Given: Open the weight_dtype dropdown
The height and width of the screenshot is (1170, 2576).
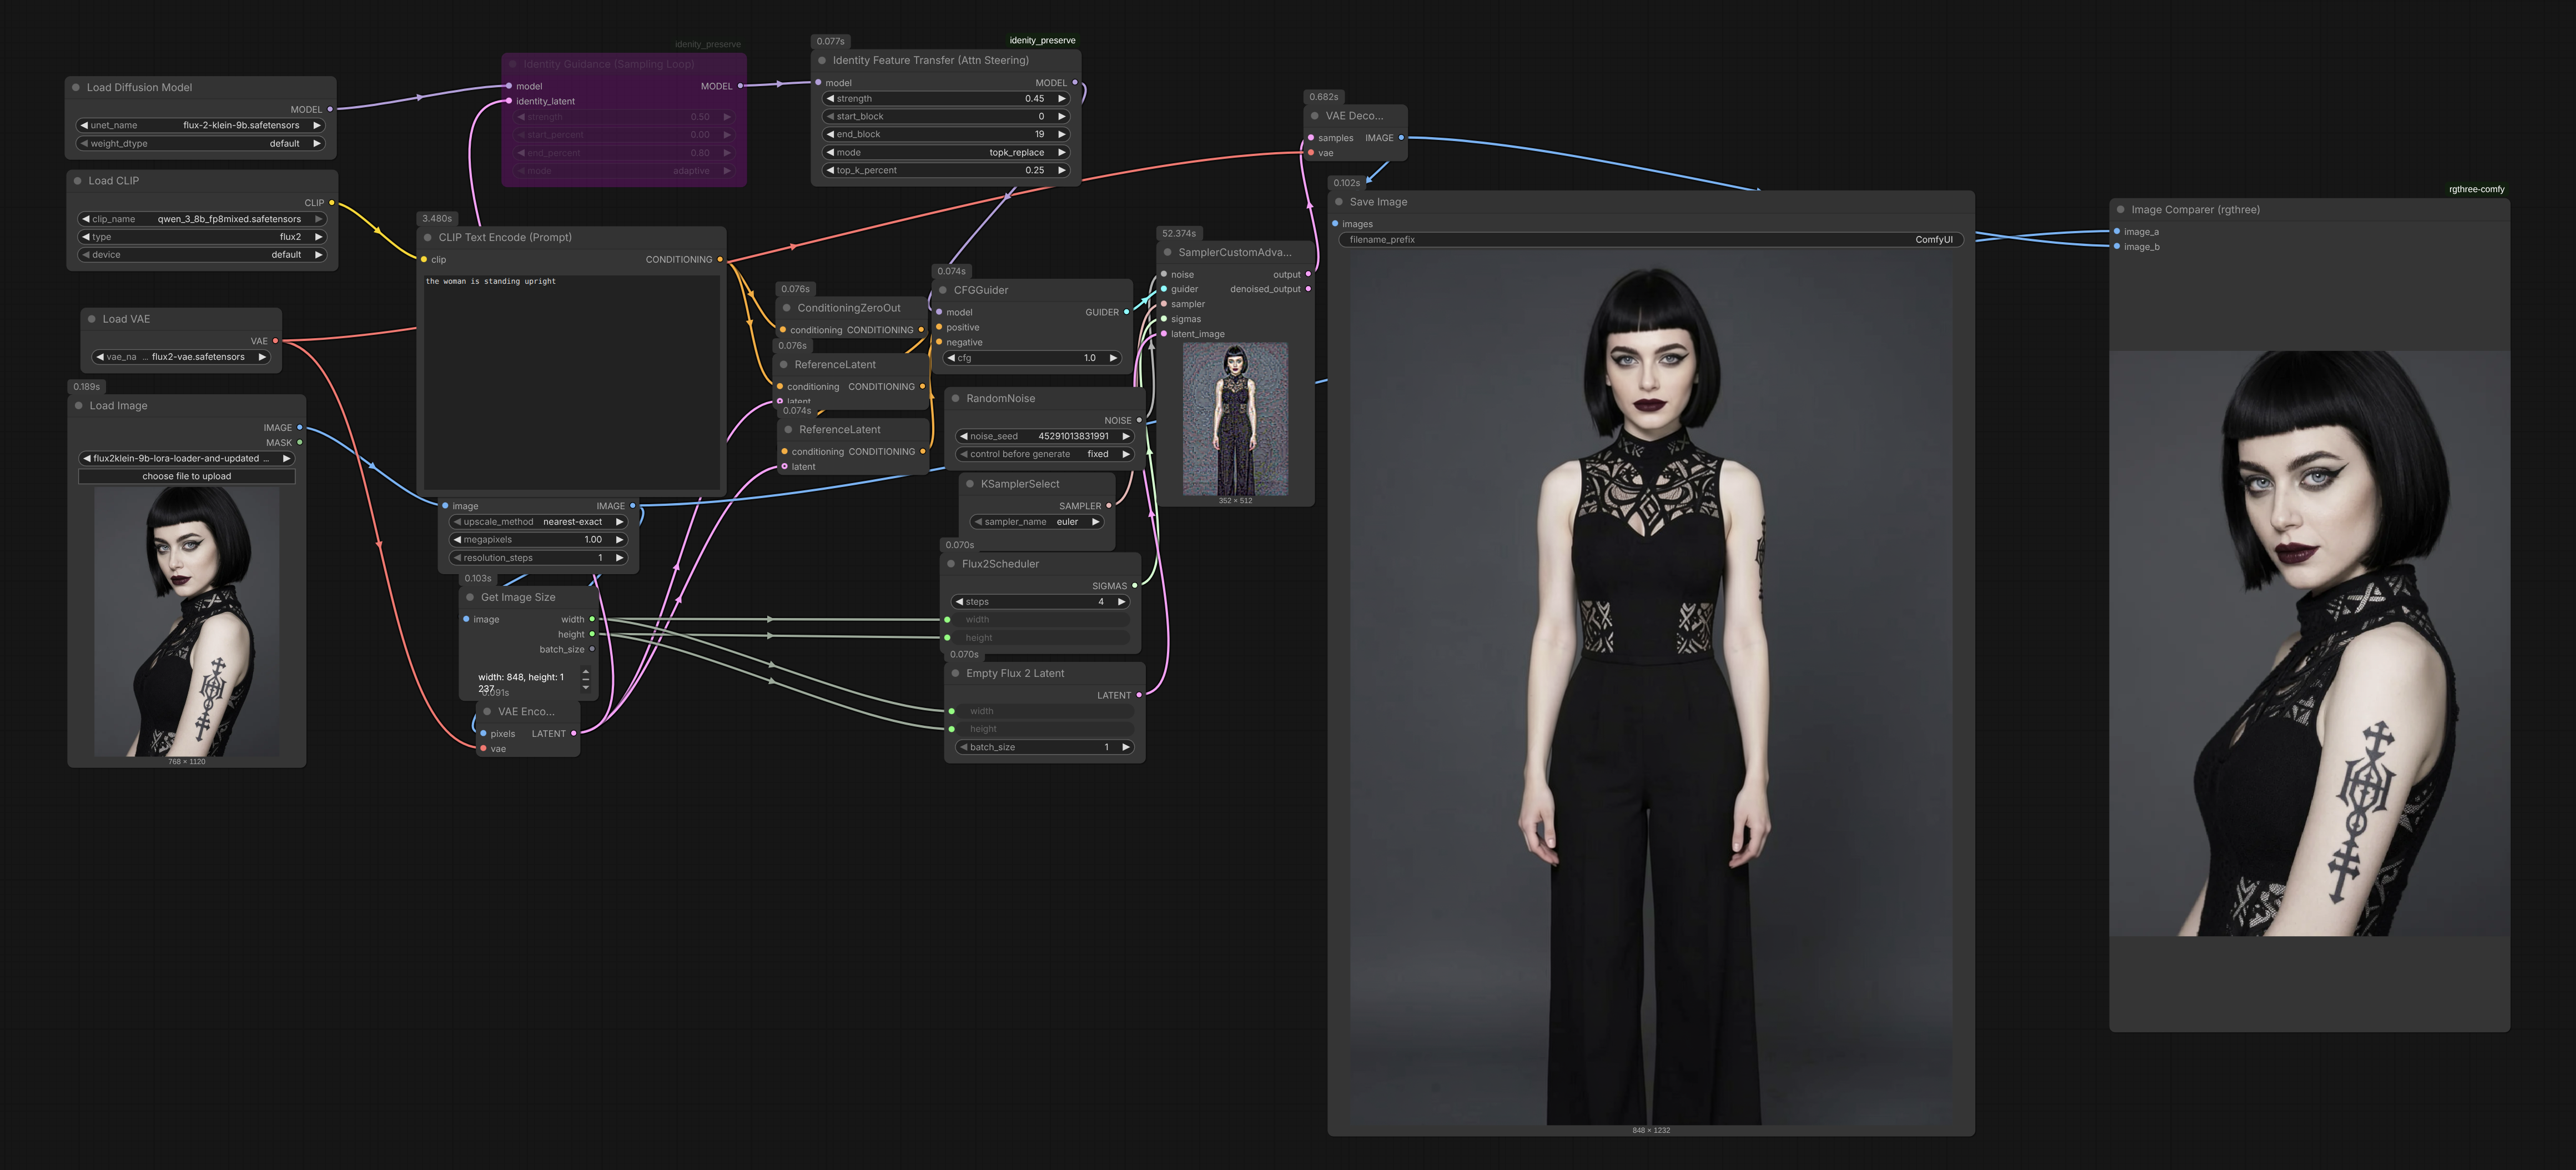Looking at the screenshot, I should point(200,144).
